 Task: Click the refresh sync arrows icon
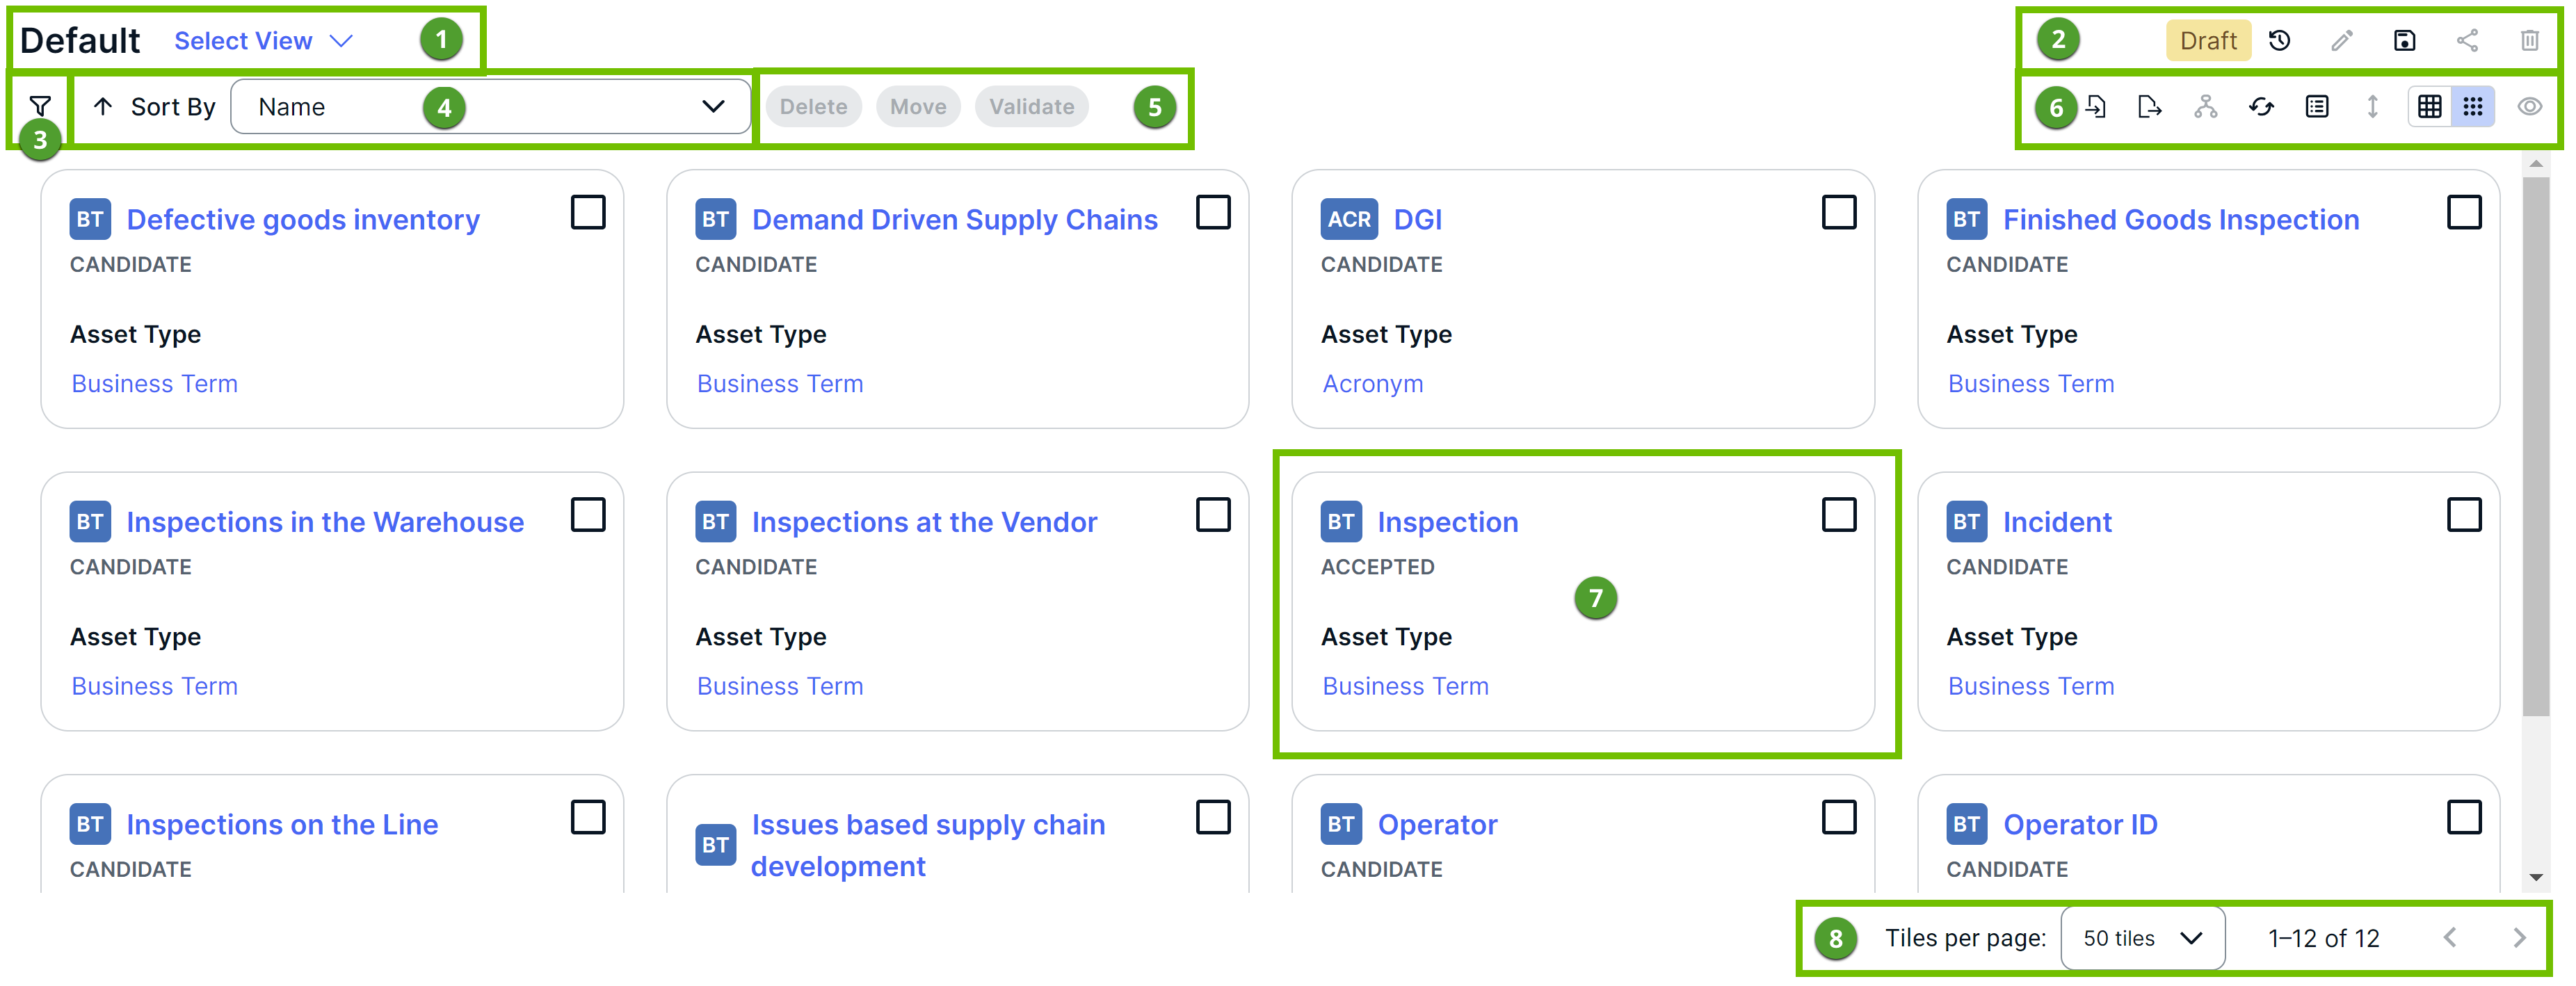point(2261,107)
